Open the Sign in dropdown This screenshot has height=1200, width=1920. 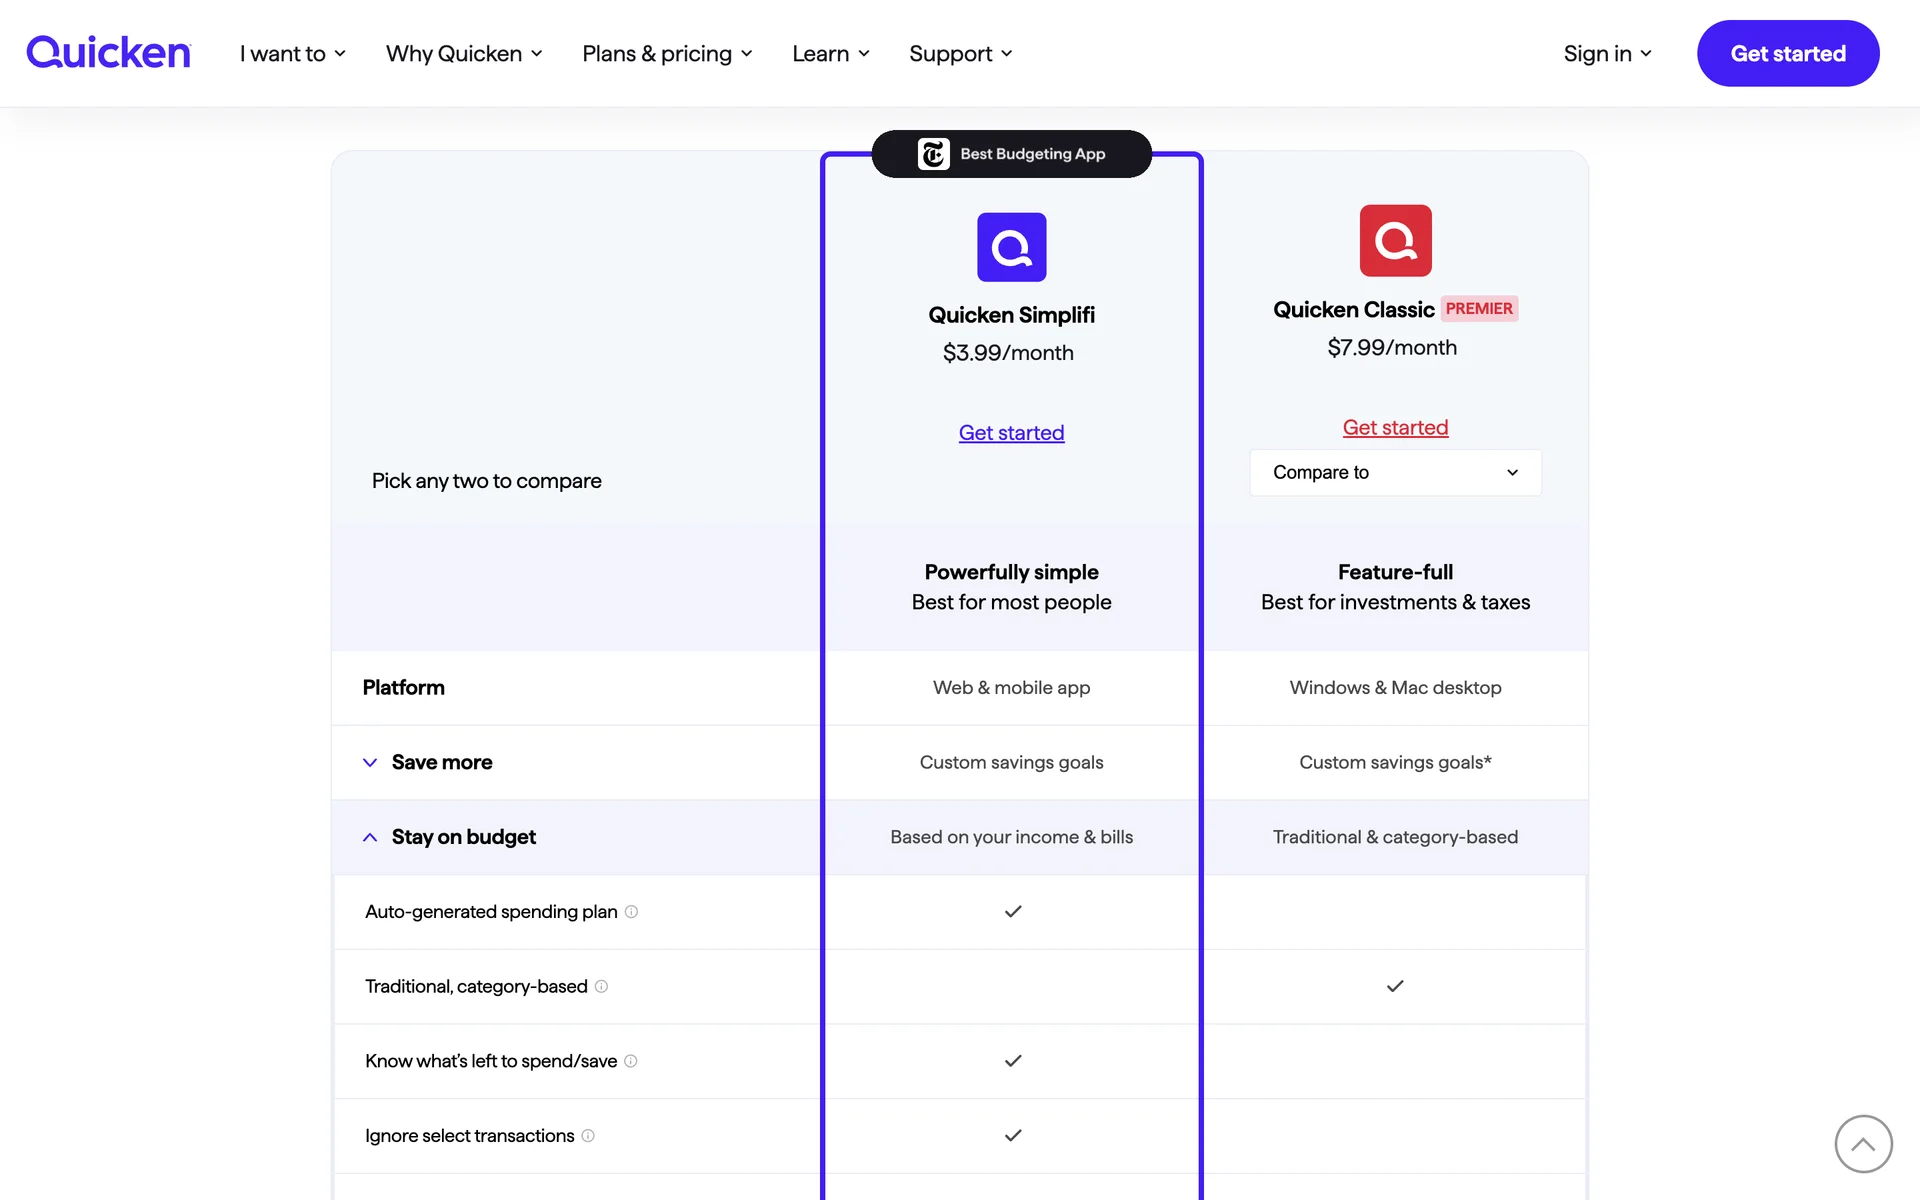(x=1607, y=54)
